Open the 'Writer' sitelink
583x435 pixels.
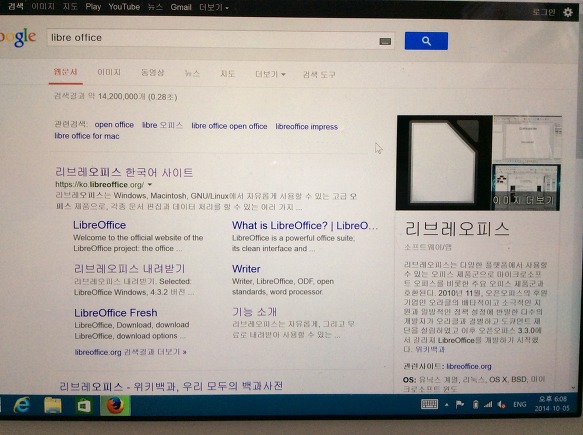pyautogui.click(x=246, y=269)
